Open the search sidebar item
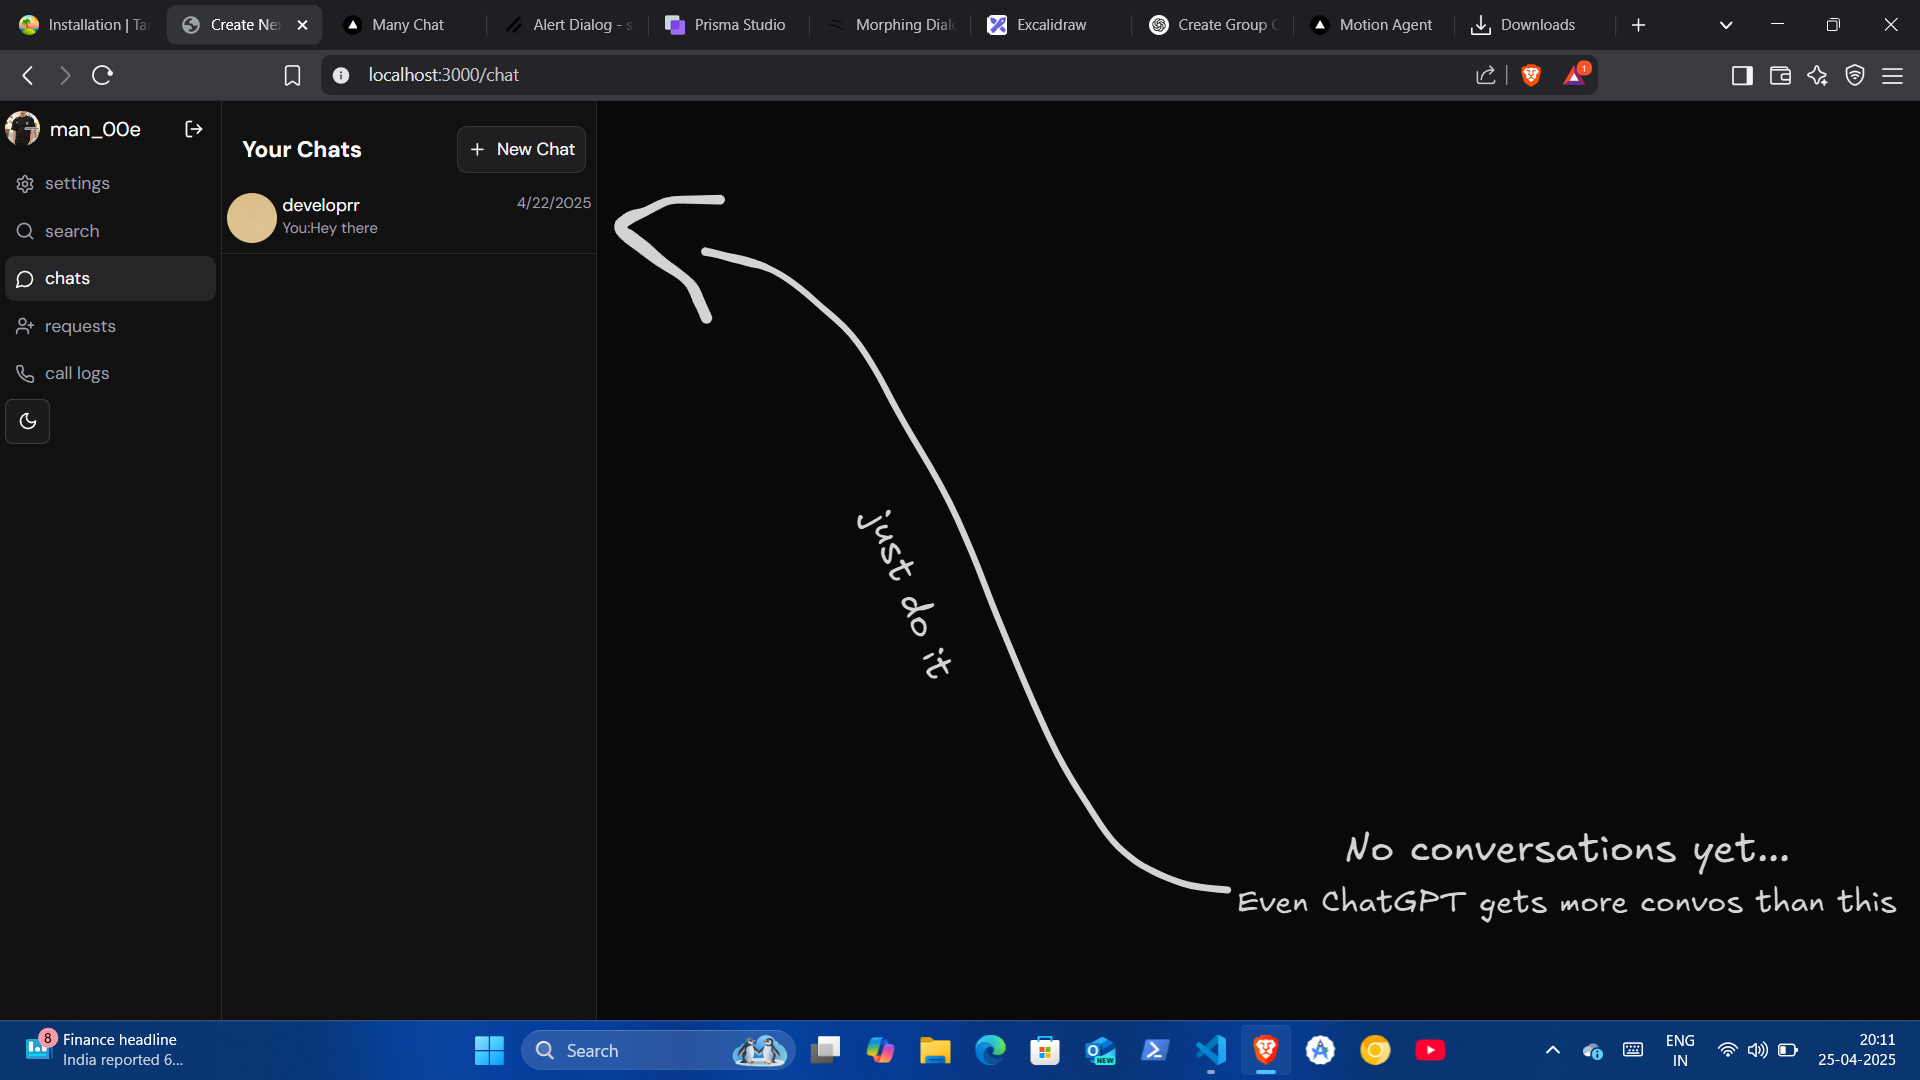Image resolution: width=1920 pixels, height=1080 pixels. pos(72,231)
